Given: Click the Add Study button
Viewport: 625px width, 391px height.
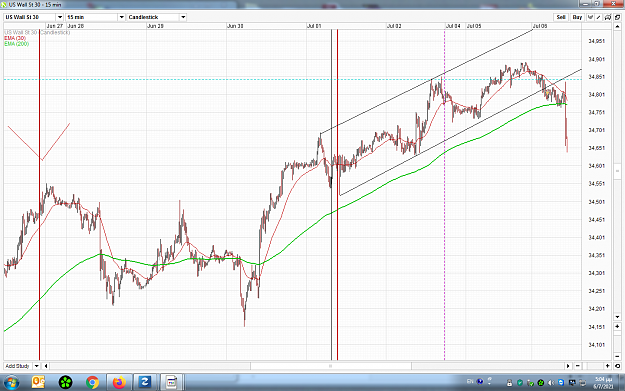Looking at the screenshot, I should [x=18, y=366].
